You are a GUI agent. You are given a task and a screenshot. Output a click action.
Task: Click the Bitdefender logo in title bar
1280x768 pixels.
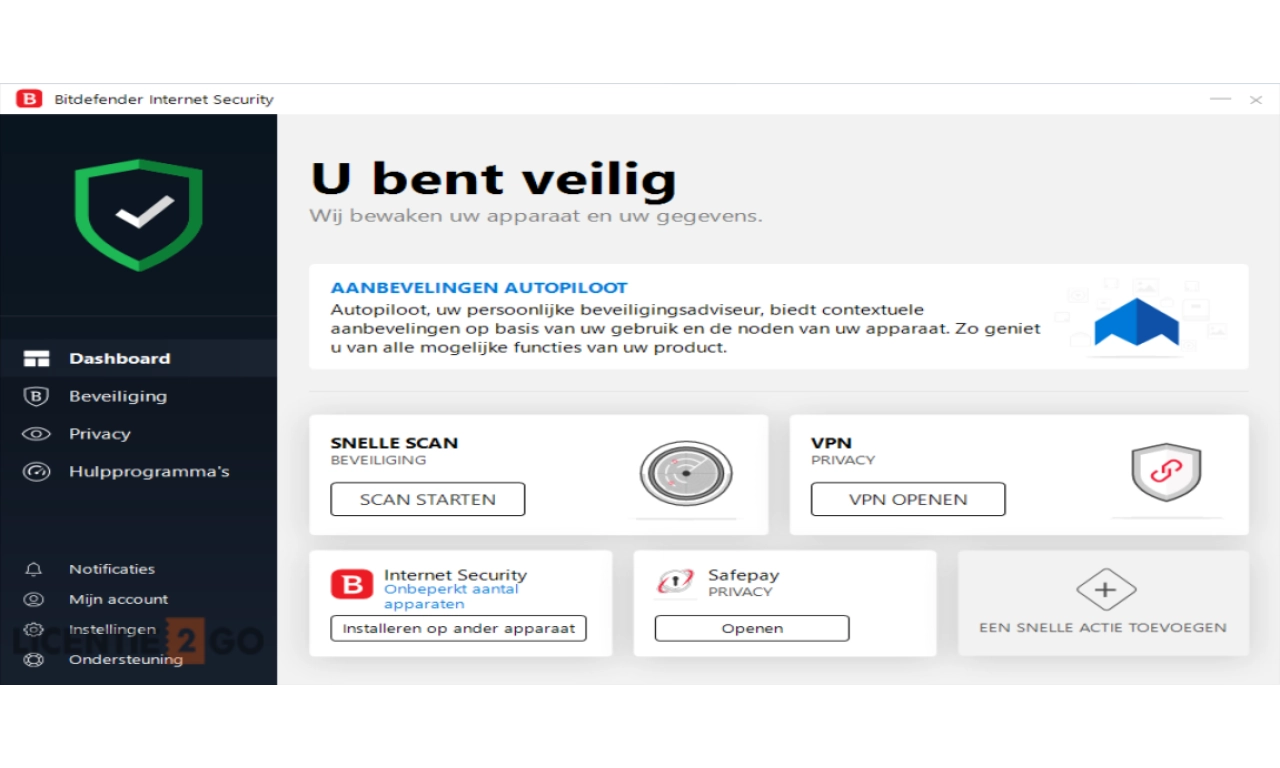(29, 99)
